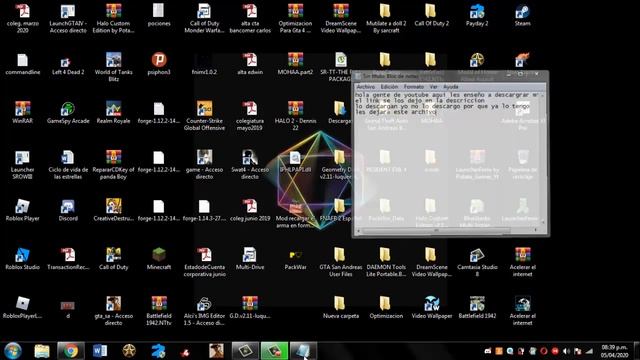Select the alta edwin PDF icon
This screenshot has width=640, height=360.
pyautogui.click(x=250, y=64)
